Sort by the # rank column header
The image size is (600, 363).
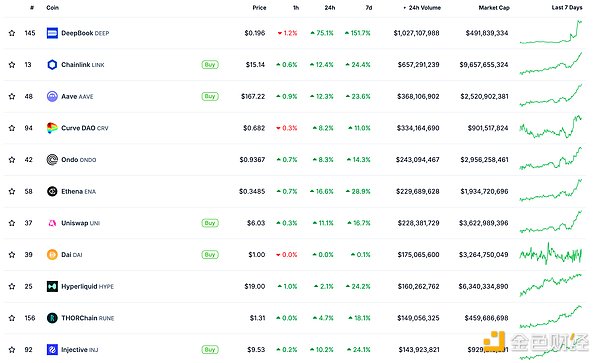coord(32,8)
